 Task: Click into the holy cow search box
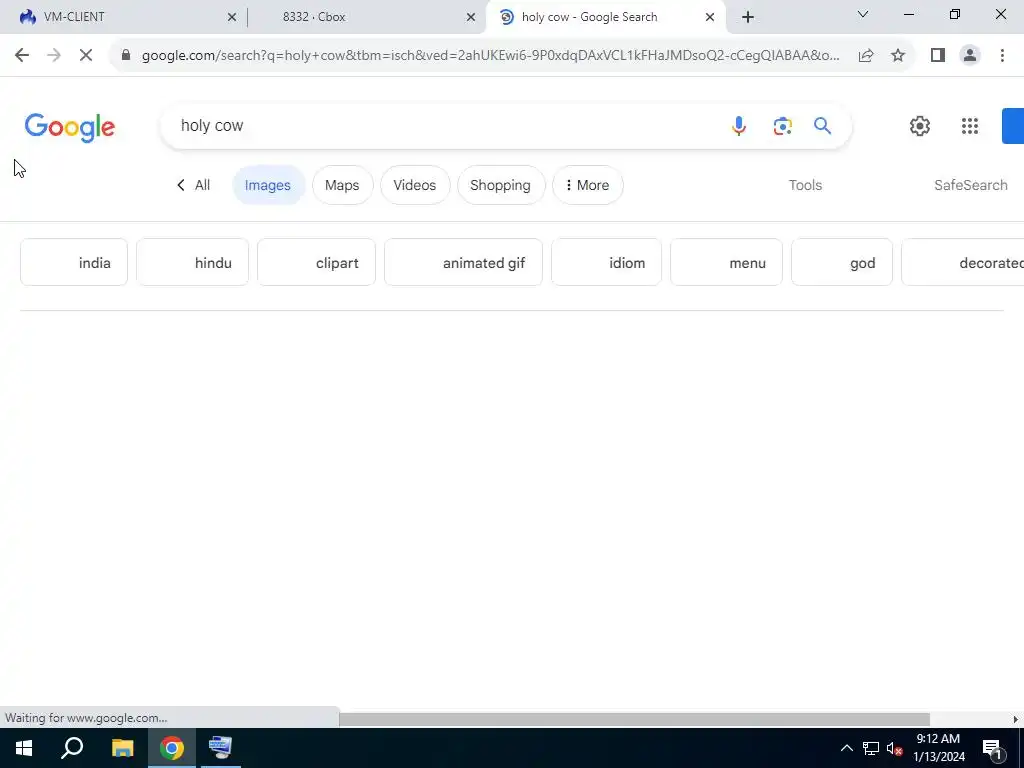444,125
